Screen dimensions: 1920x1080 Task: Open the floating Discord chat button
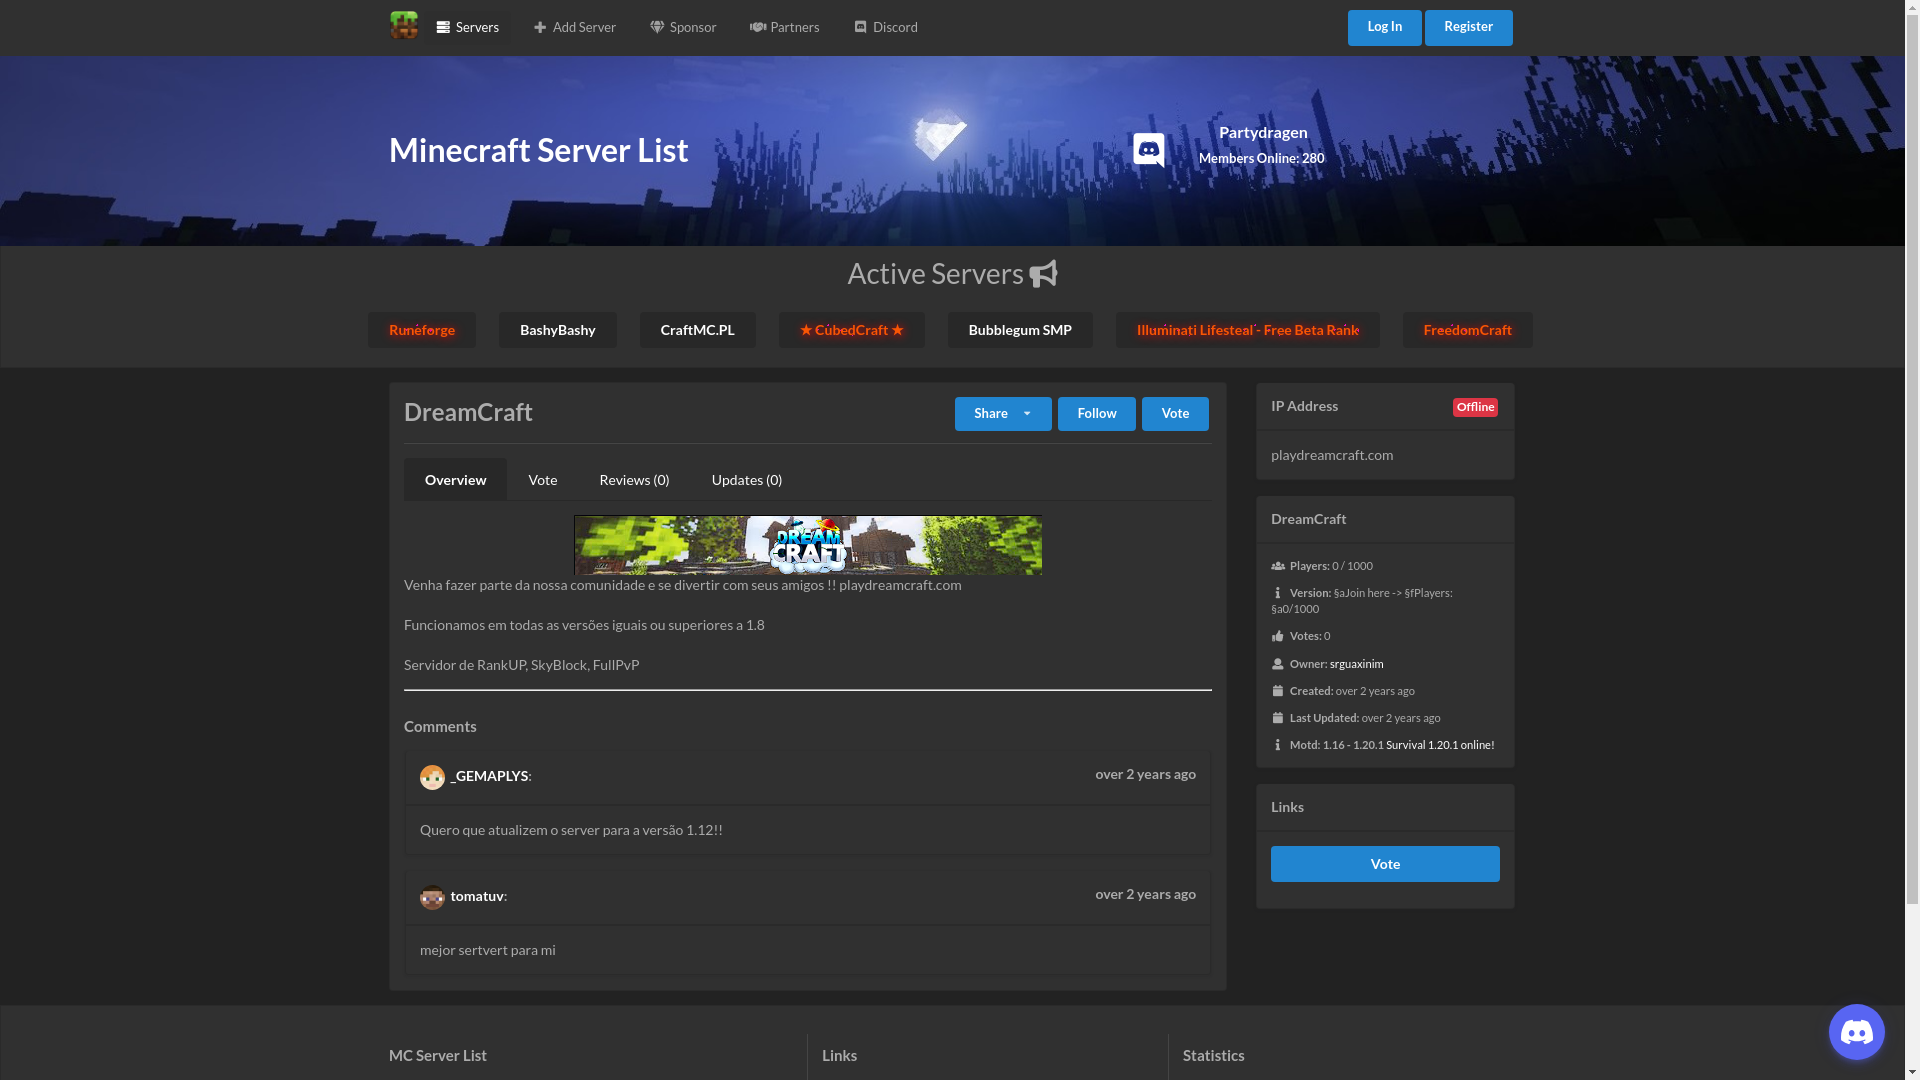1857,1032
